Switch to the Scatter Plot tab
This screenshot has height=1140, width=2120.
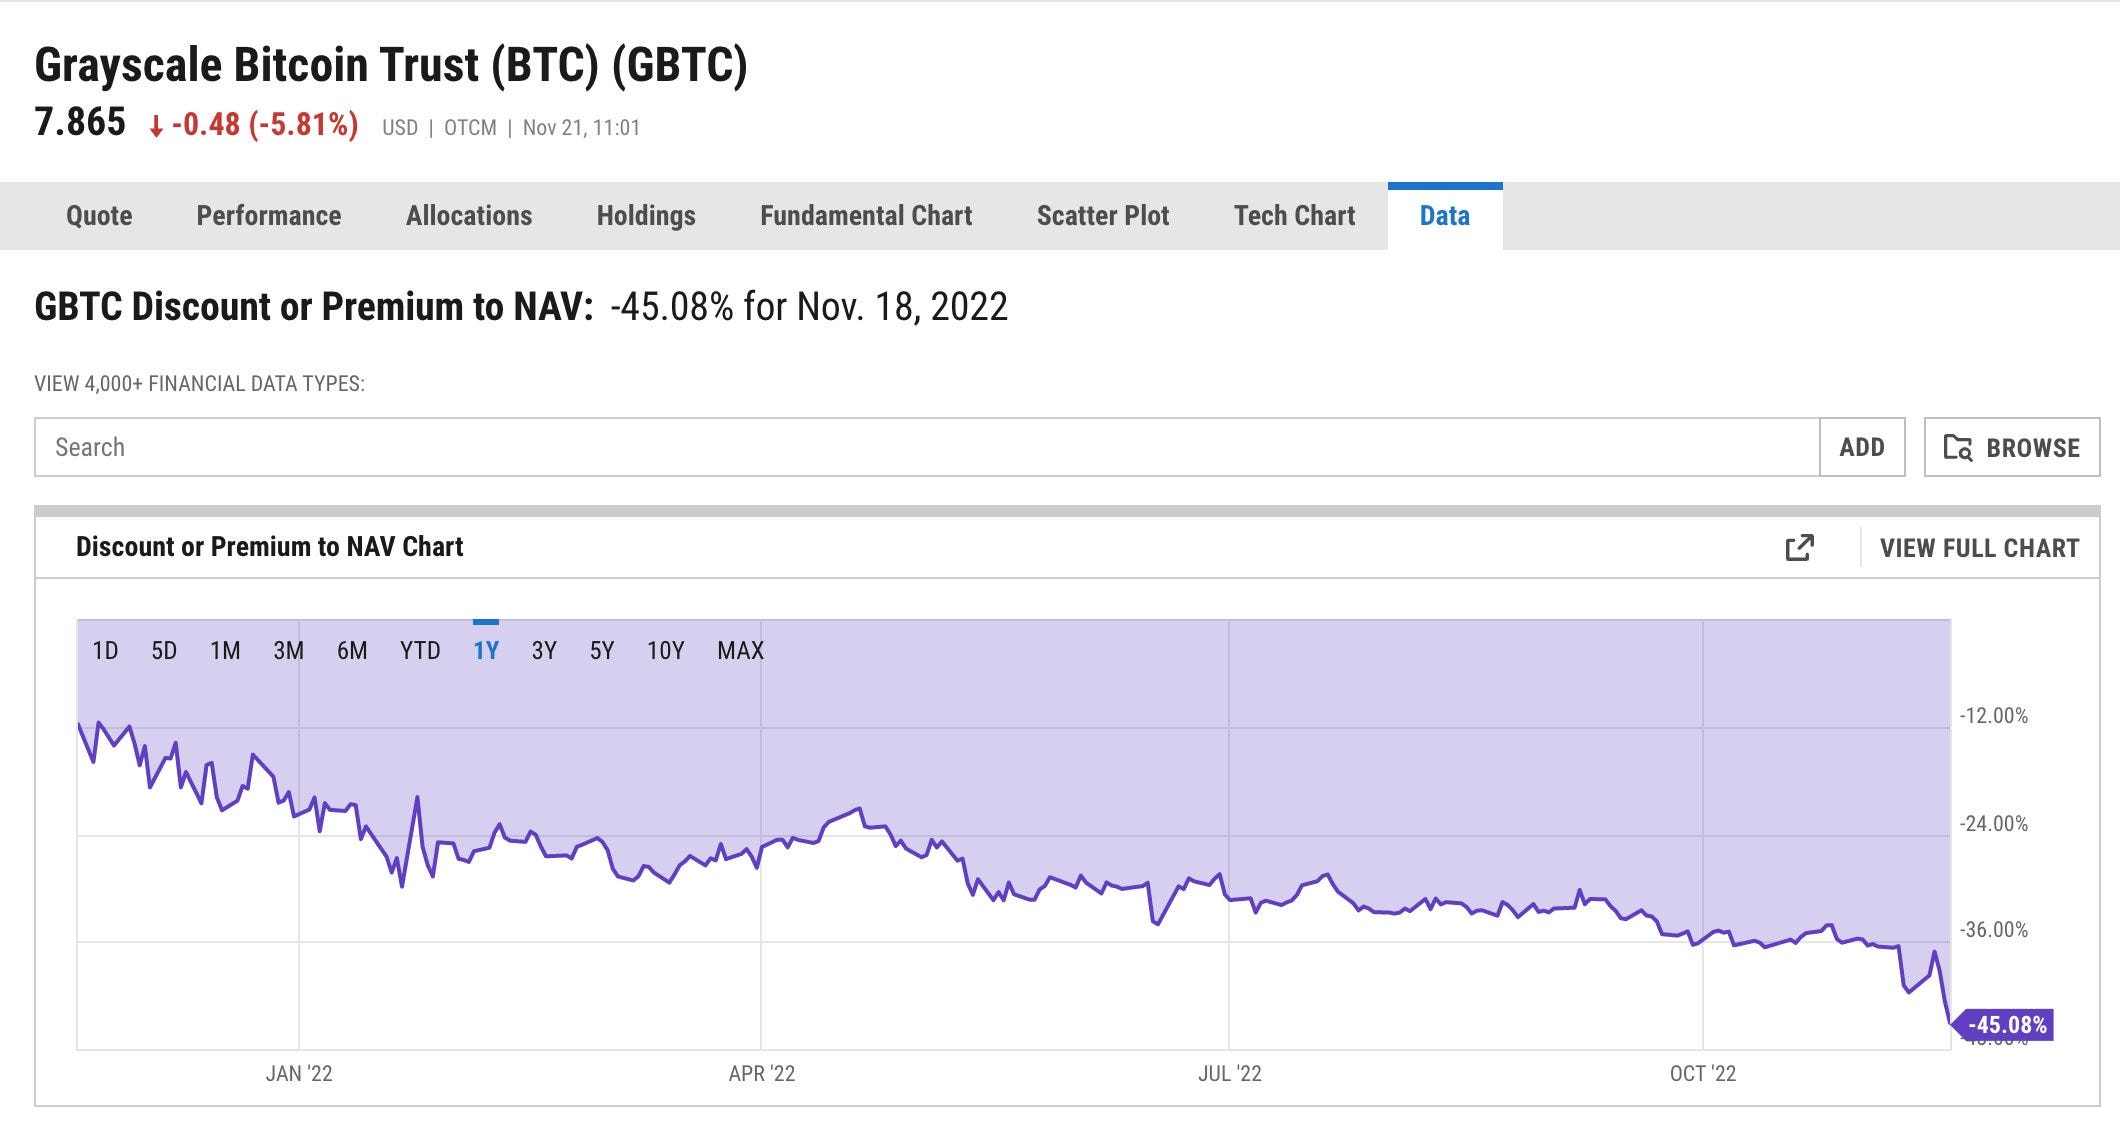pyautogui.click(x=1103, y=216)
